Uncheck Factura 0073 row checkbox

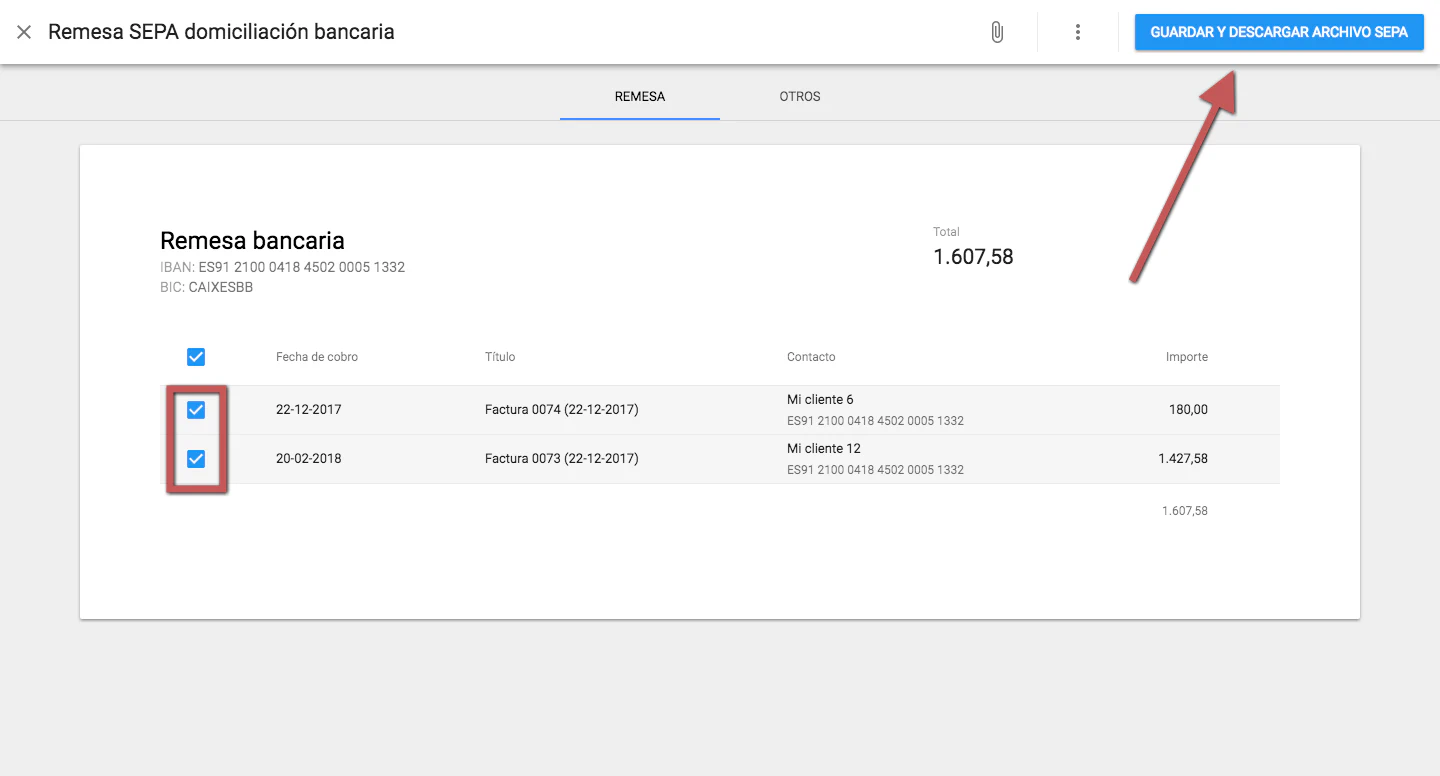(x=195, y=458)
